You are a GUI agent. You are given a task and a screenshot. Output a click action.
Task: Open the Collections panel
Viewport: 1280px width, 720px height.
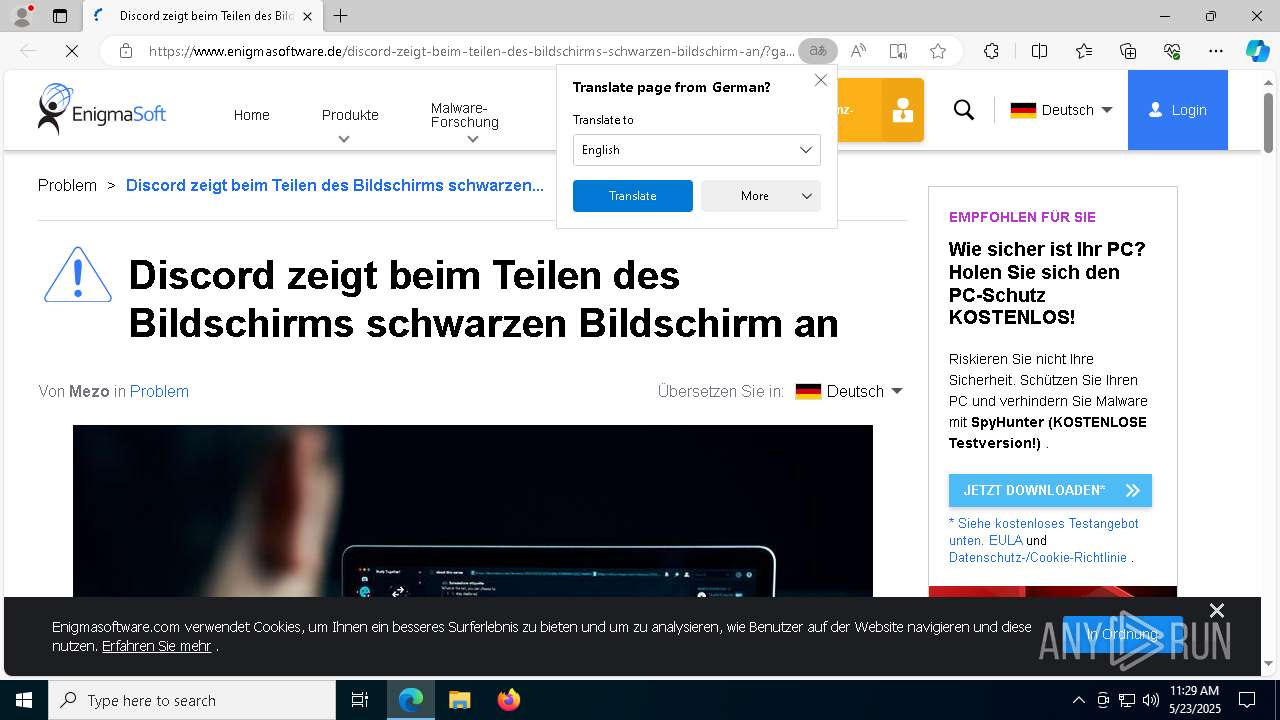[x=1128, y=51]
